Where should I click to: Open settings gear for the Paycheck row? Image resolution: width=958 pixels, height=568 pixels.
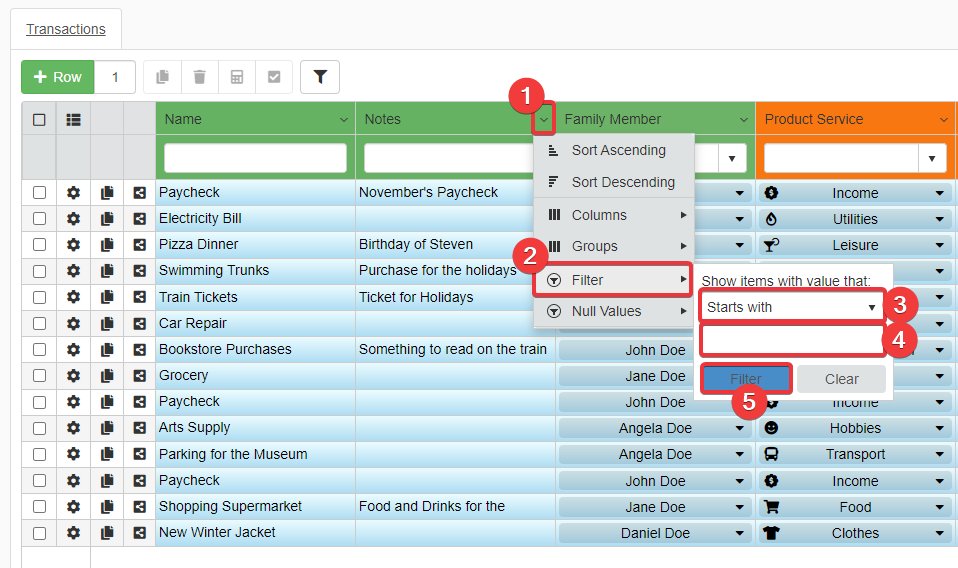pyautogui.click(x=73, y=192)
